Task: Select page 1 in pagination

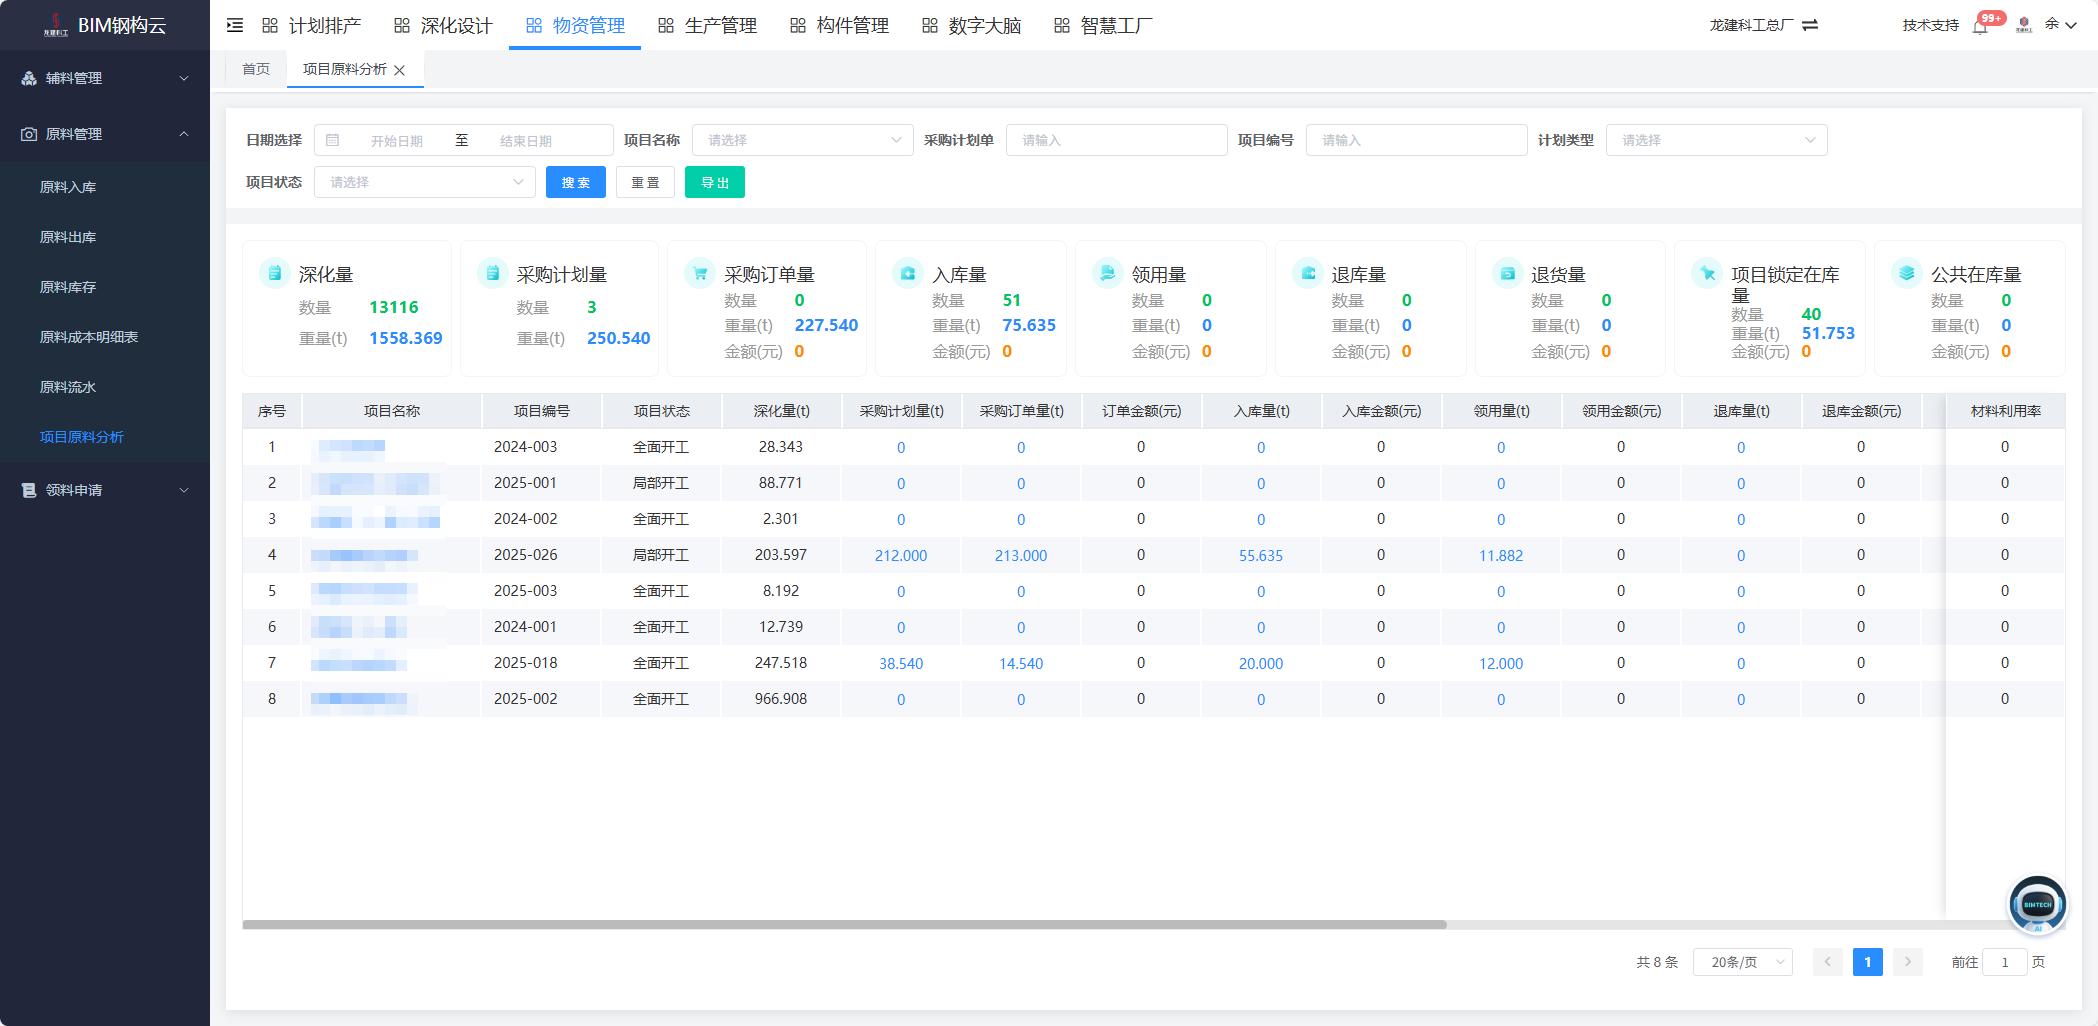Action: point(1868,962)
